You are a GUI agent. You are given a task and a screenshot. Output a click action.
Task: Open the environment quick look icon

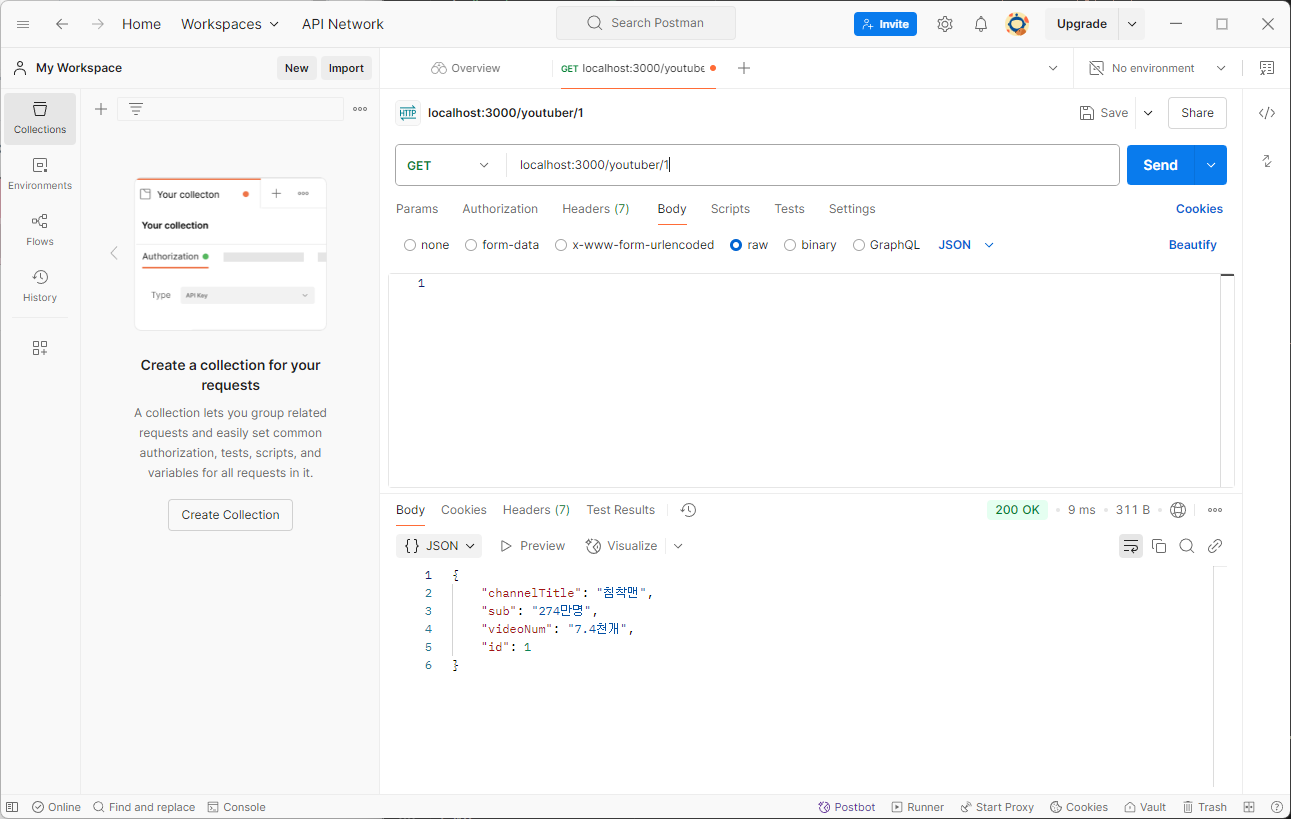[1267, 68]
